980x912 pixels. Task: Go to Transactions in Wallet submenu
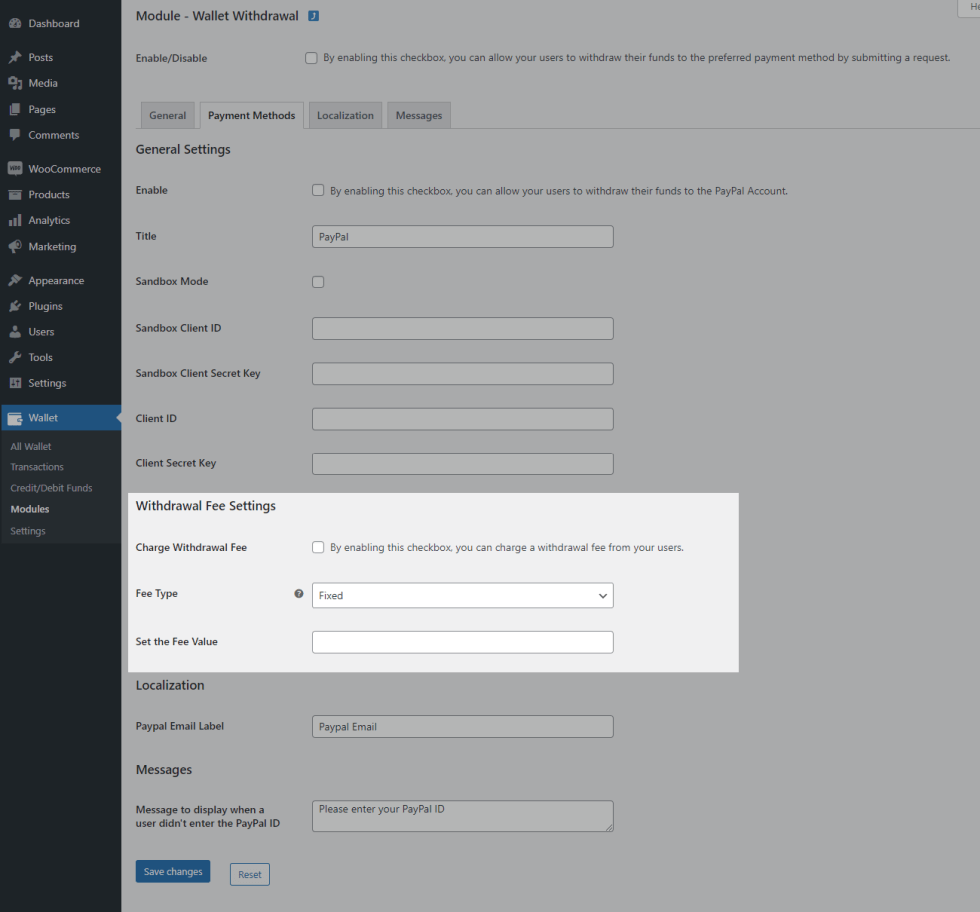(37, 467)
